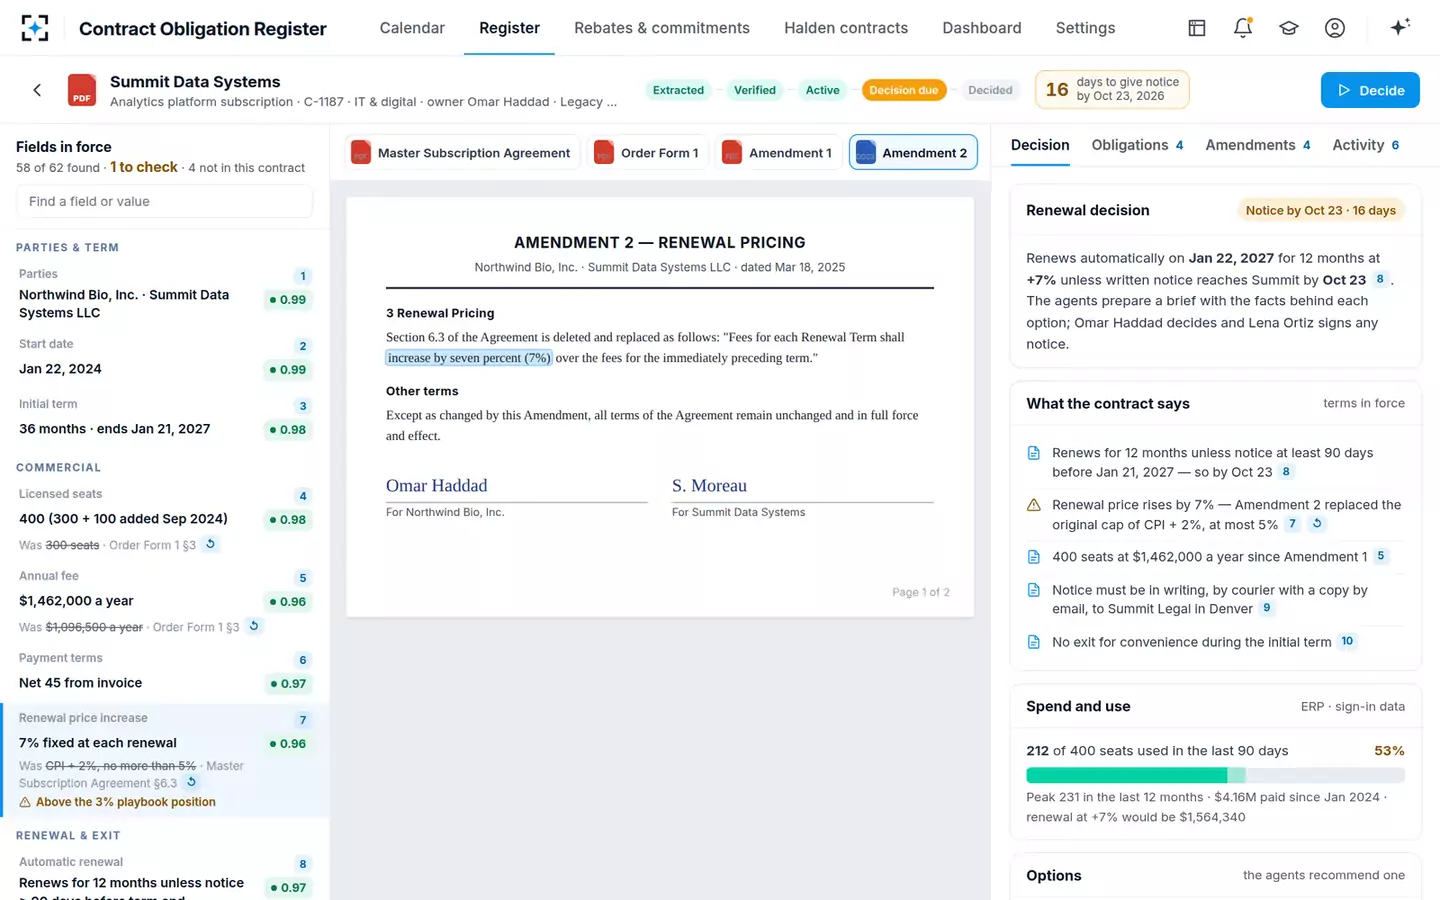
Task: Click reference badge 5 after '400 seats at $1,462,000'
Action: pyautogui.click(x=1381, y=556)
